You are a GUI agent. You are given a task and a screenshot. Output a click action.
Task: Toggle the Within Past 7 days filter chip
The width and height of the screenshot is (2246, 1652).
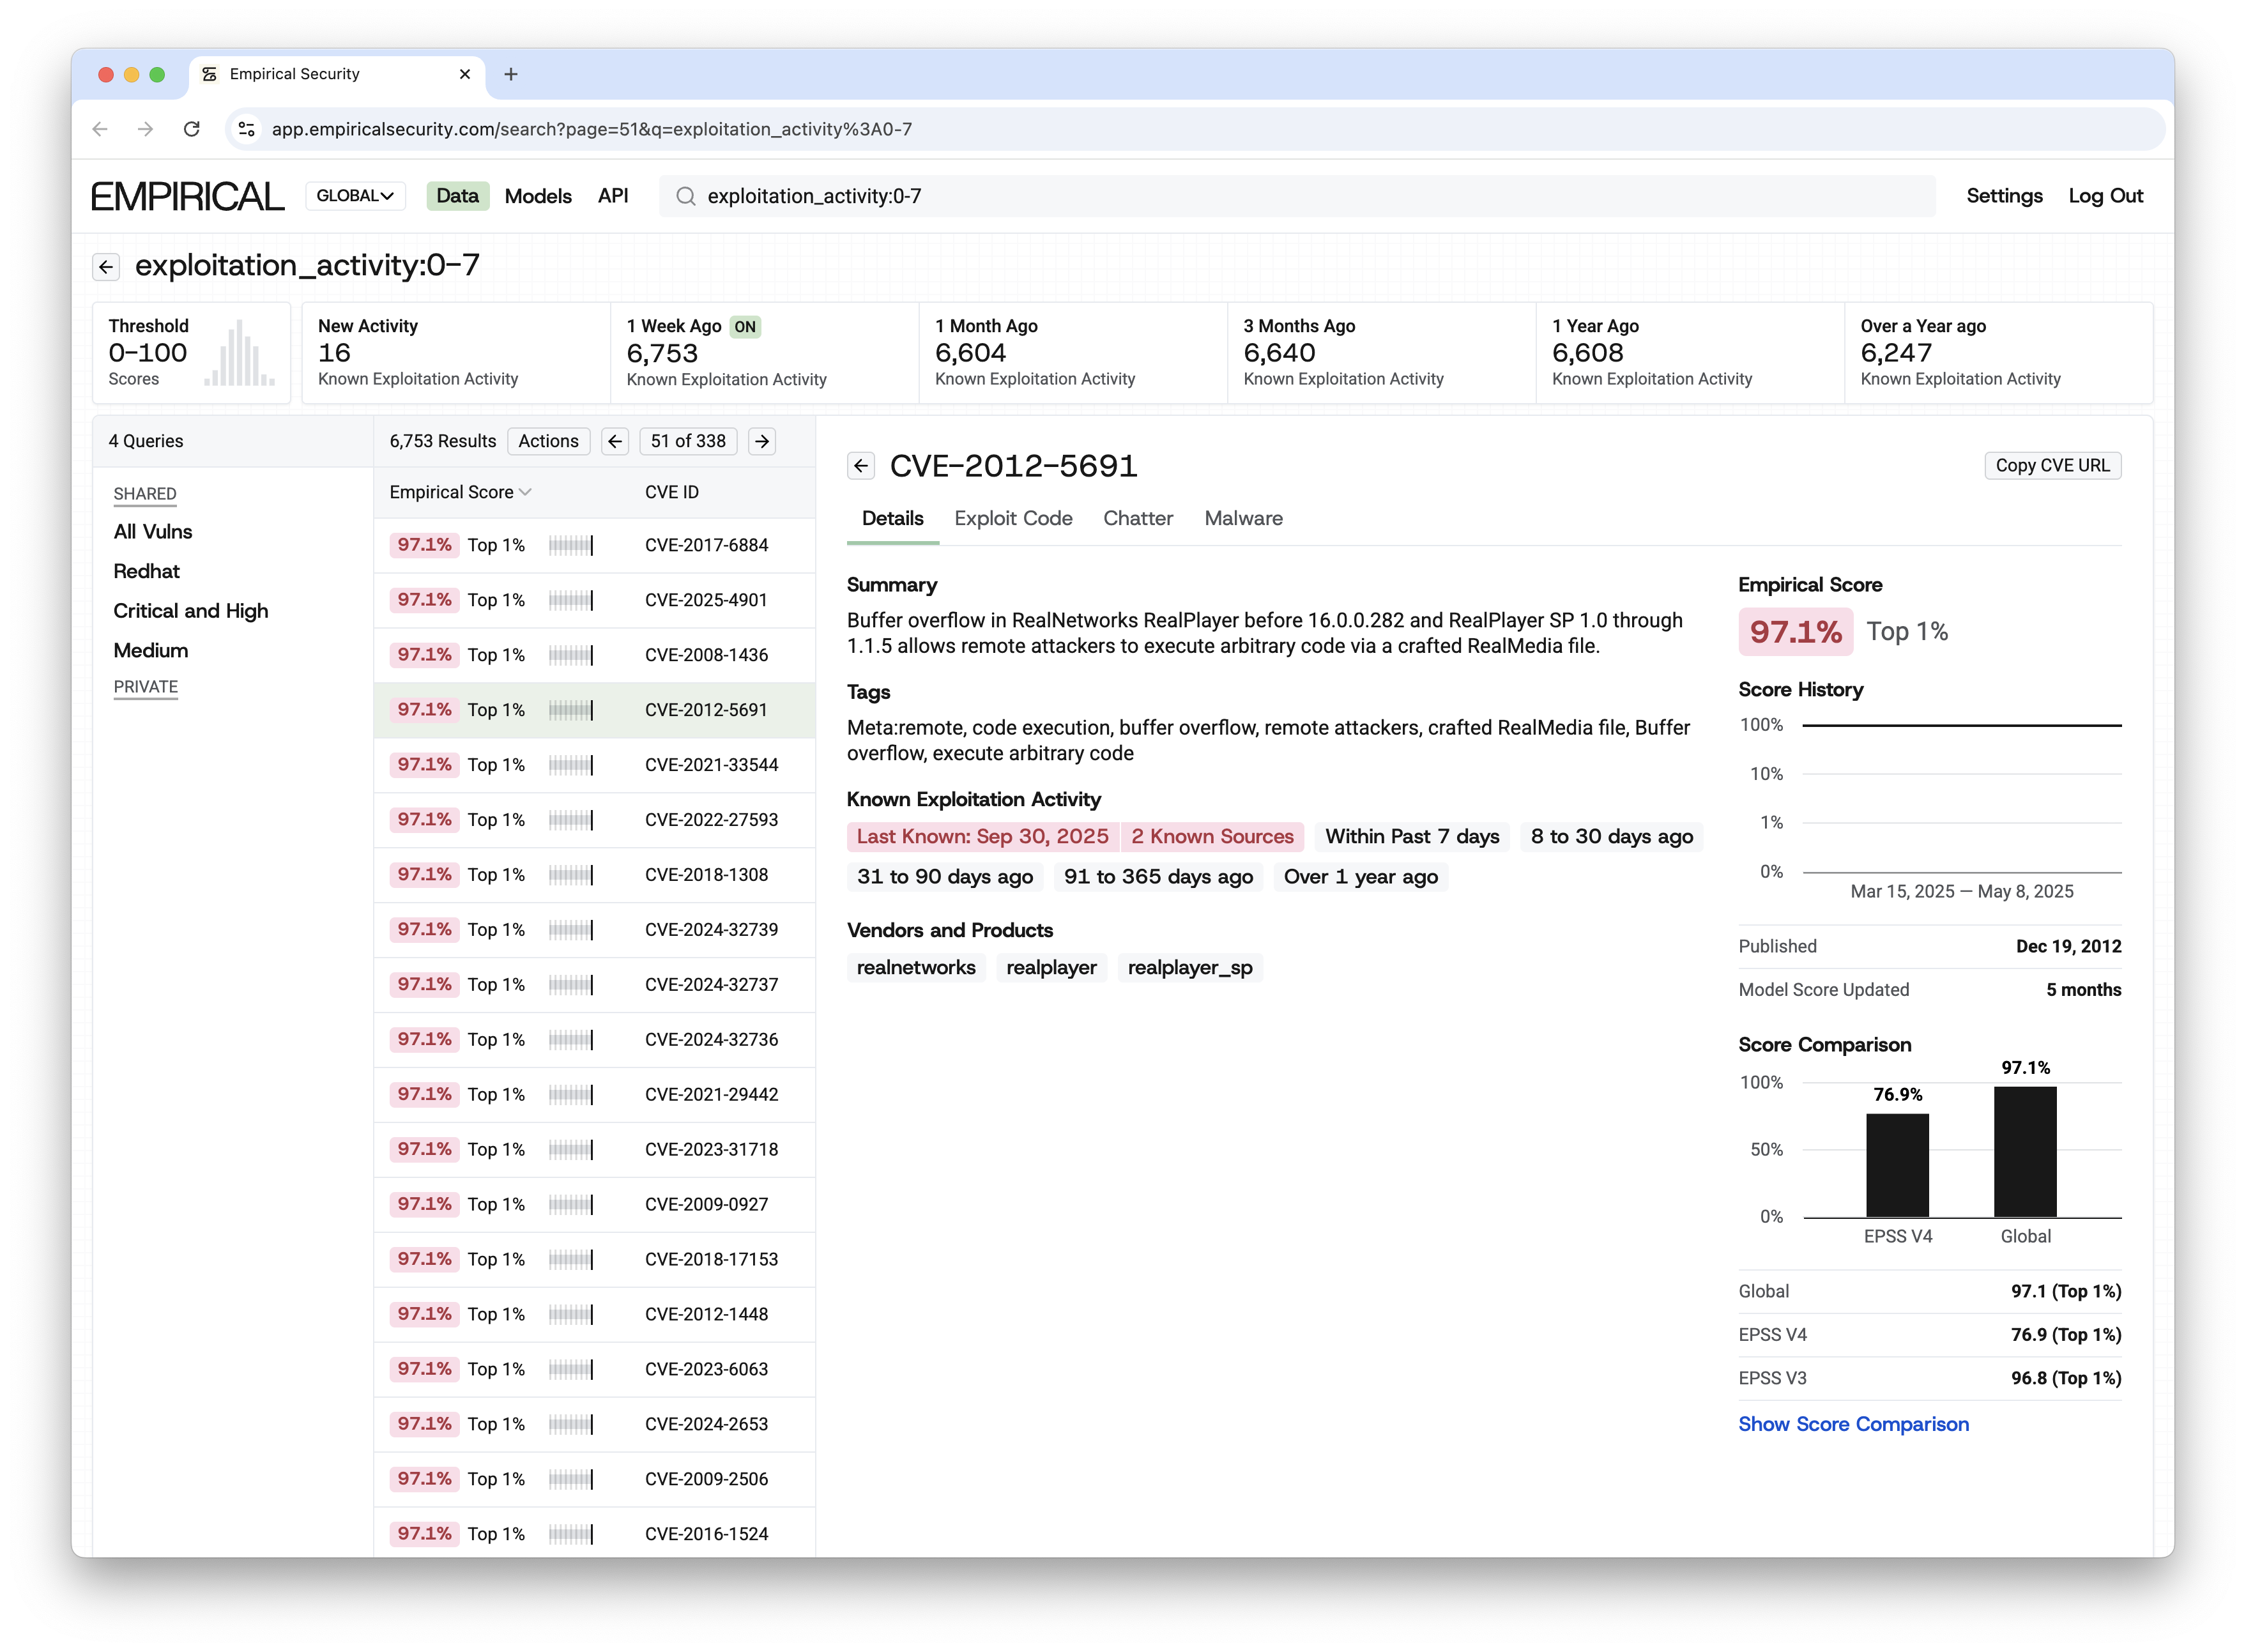point(1412,837)
